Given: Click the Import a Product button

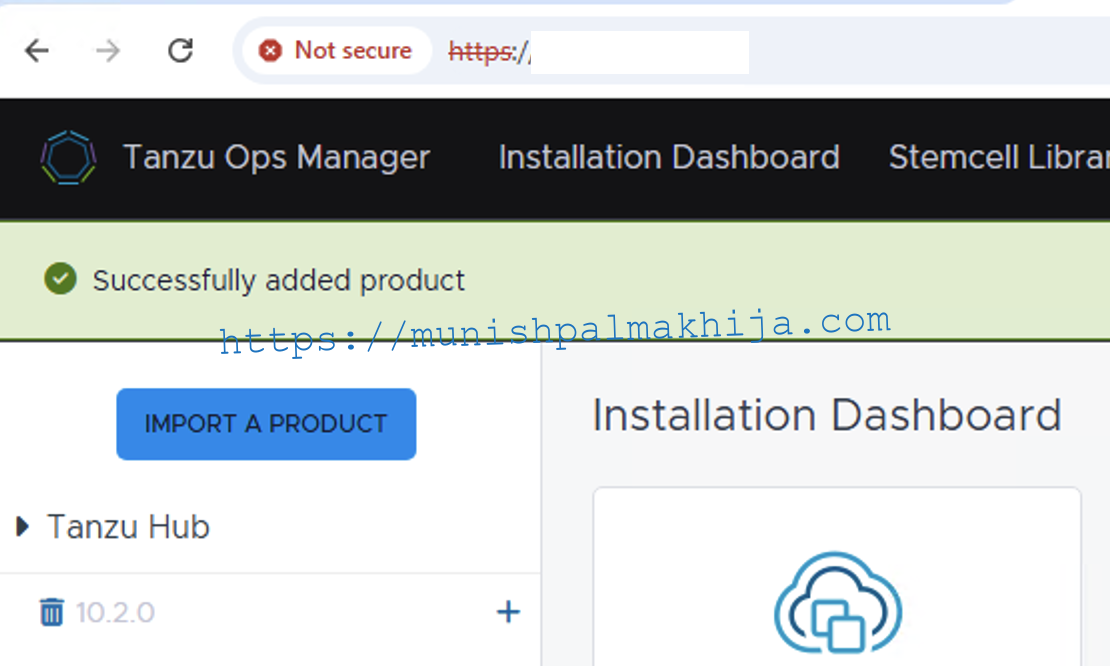Looking at the screenshot, I should click(266, 424).
